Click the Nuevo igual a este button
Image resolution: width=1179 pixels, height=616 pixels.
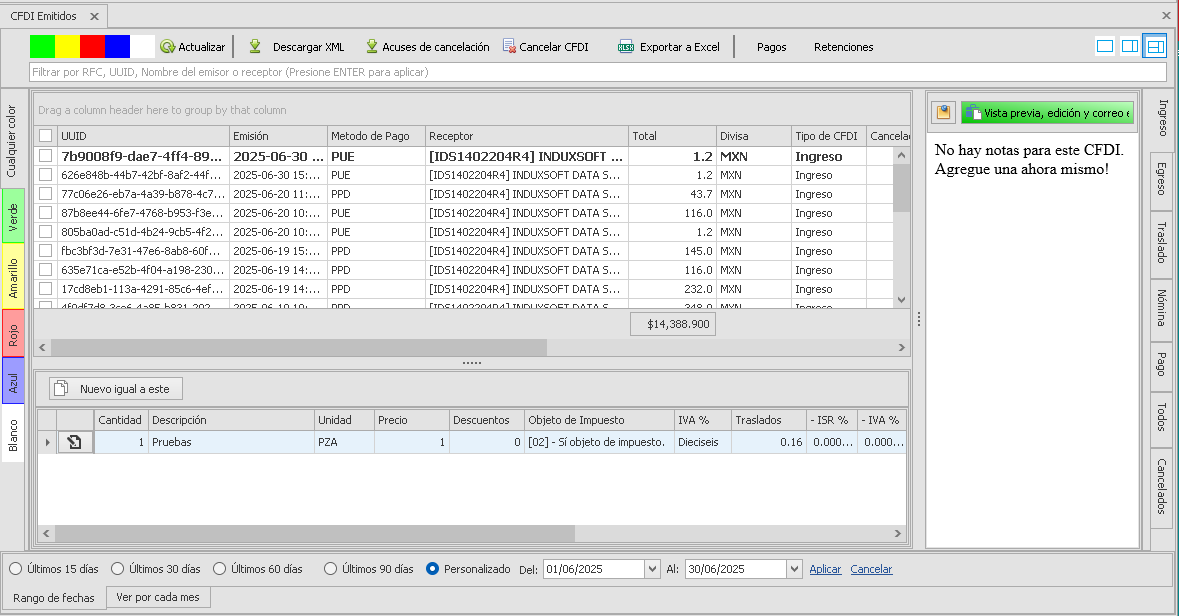click(x=116, y=388)
